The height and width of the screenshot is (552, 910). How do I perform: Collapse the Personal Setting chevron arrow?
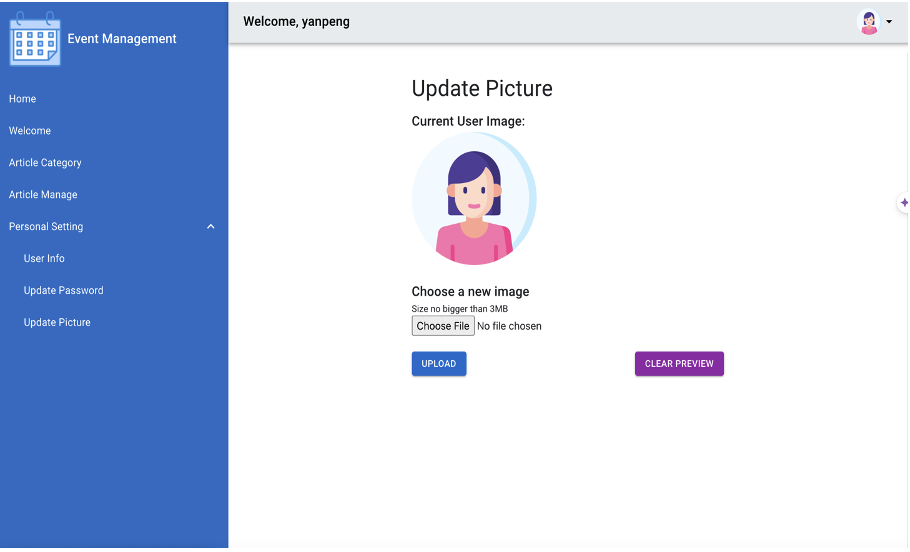(210, 227)
